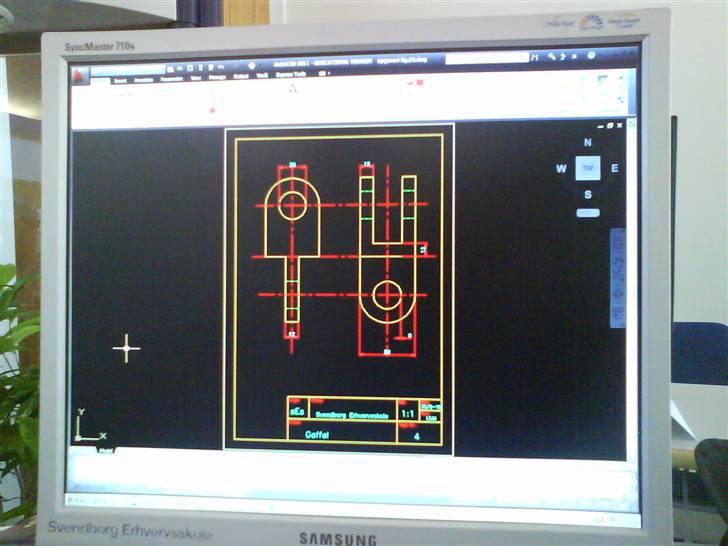Screen dimensions: 728x546
Task: Click E on the ViewCube compass
Action: click(614, 168)
